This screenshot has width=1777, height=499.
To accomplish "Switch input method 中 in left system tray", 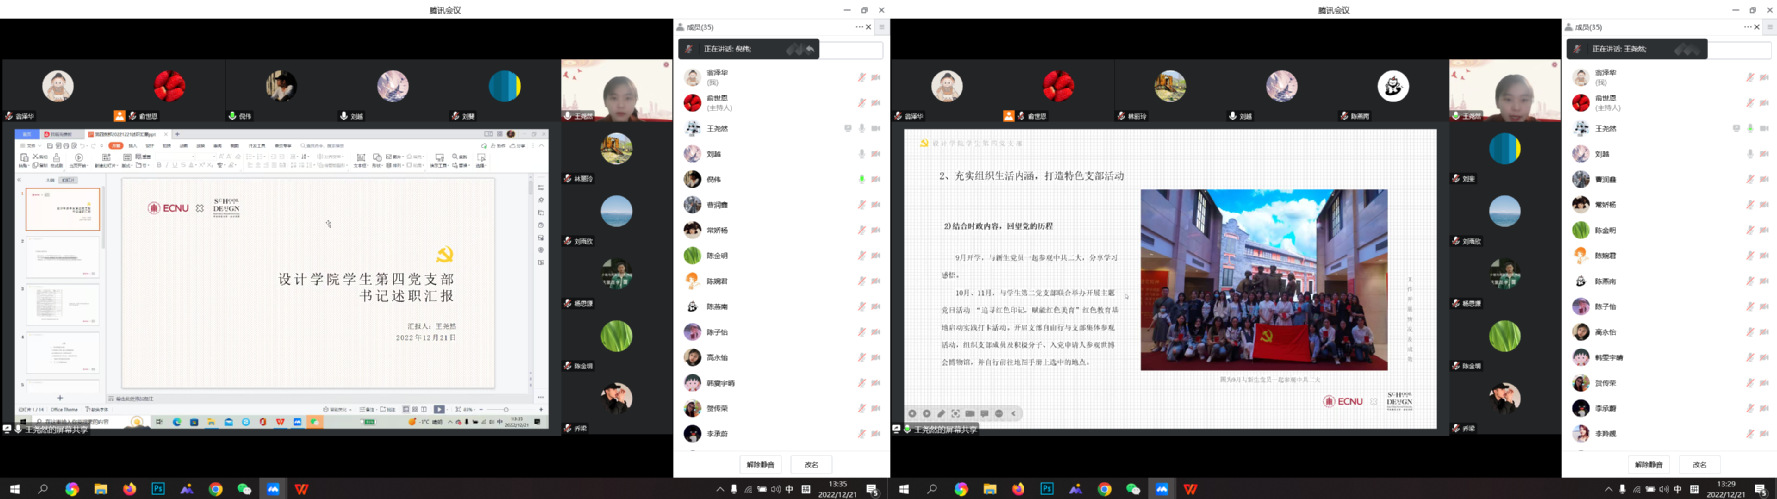I will coord(790,489).
